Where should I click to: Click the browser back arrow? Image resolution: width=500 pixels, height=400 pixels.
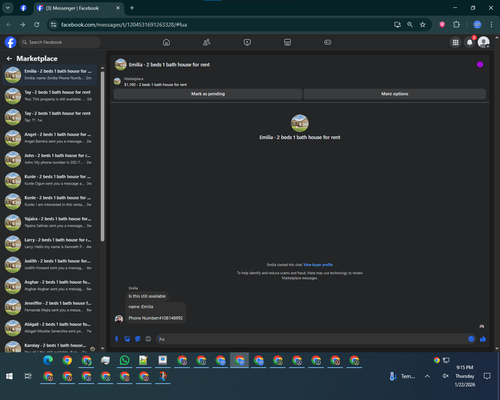point(9,25)
